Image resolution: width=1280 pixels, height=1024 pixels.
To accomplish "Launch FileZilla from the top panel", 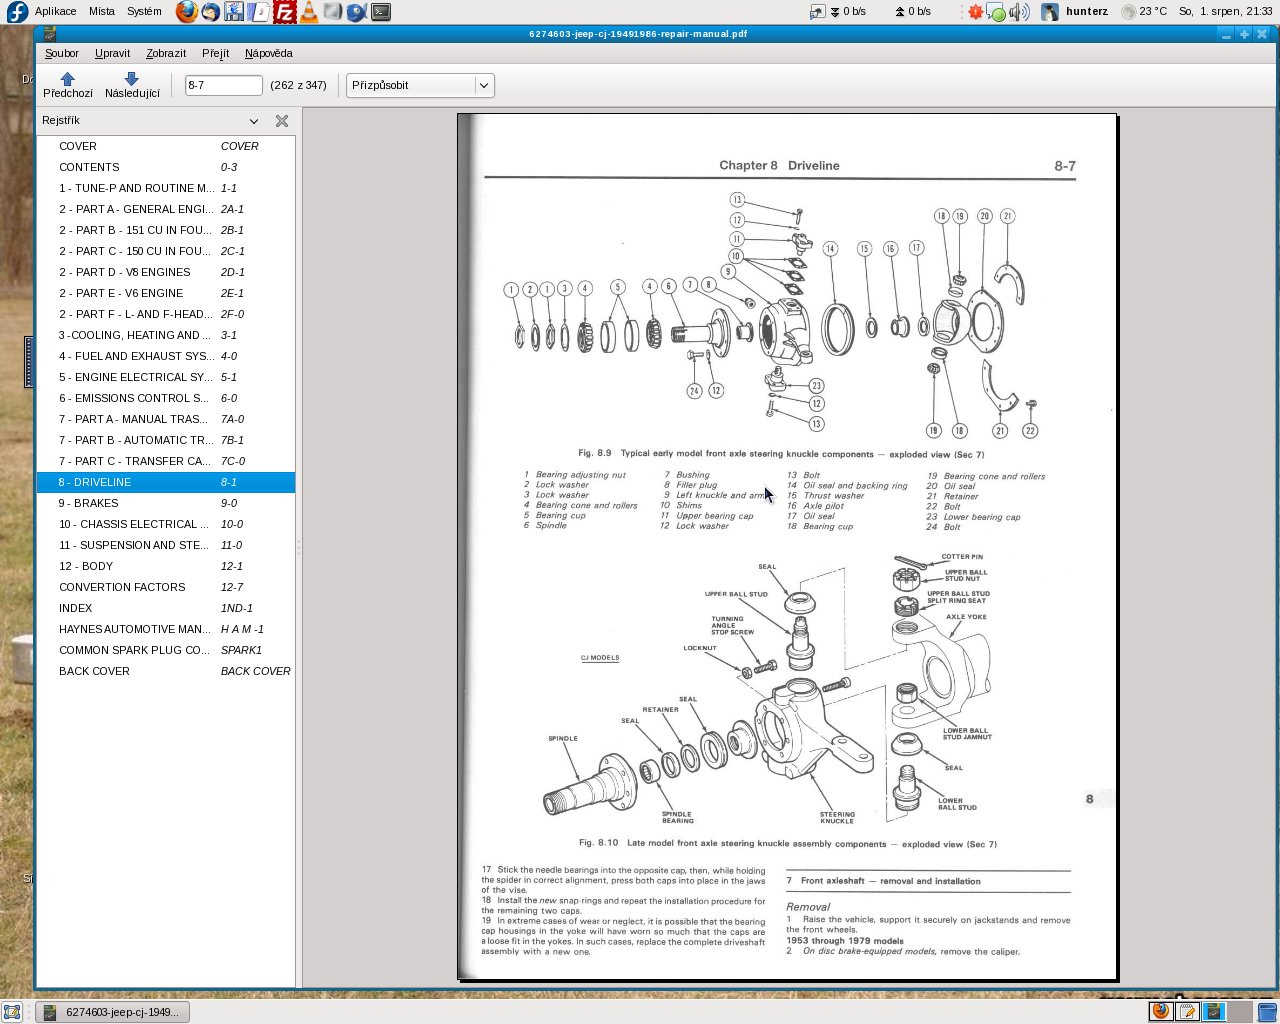I will coord(285,12).
